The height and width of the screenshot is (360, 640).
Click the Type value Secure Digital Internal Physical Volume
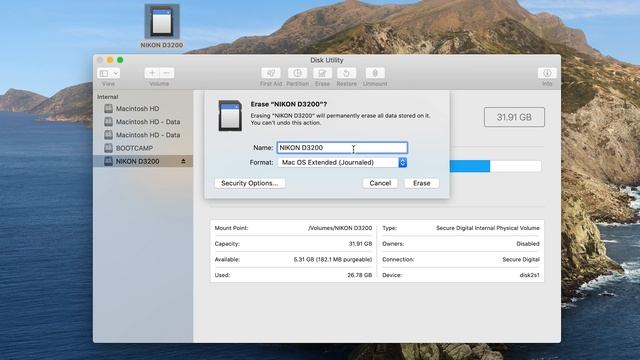click(x=488, y=228)
